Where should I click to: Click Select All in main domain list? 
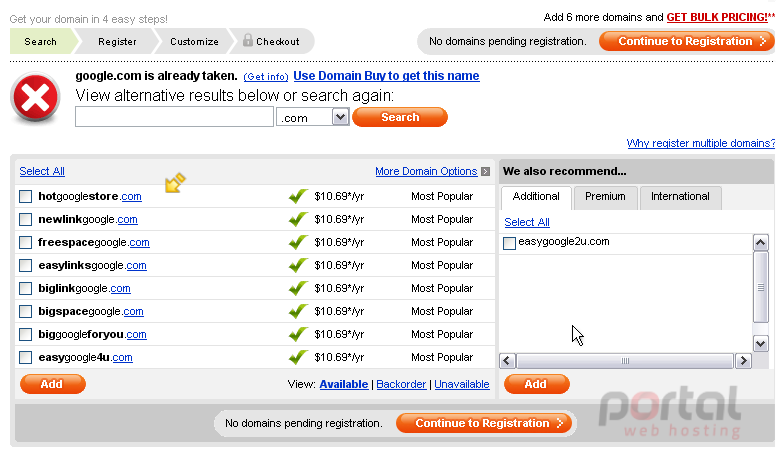pos(42,171)
